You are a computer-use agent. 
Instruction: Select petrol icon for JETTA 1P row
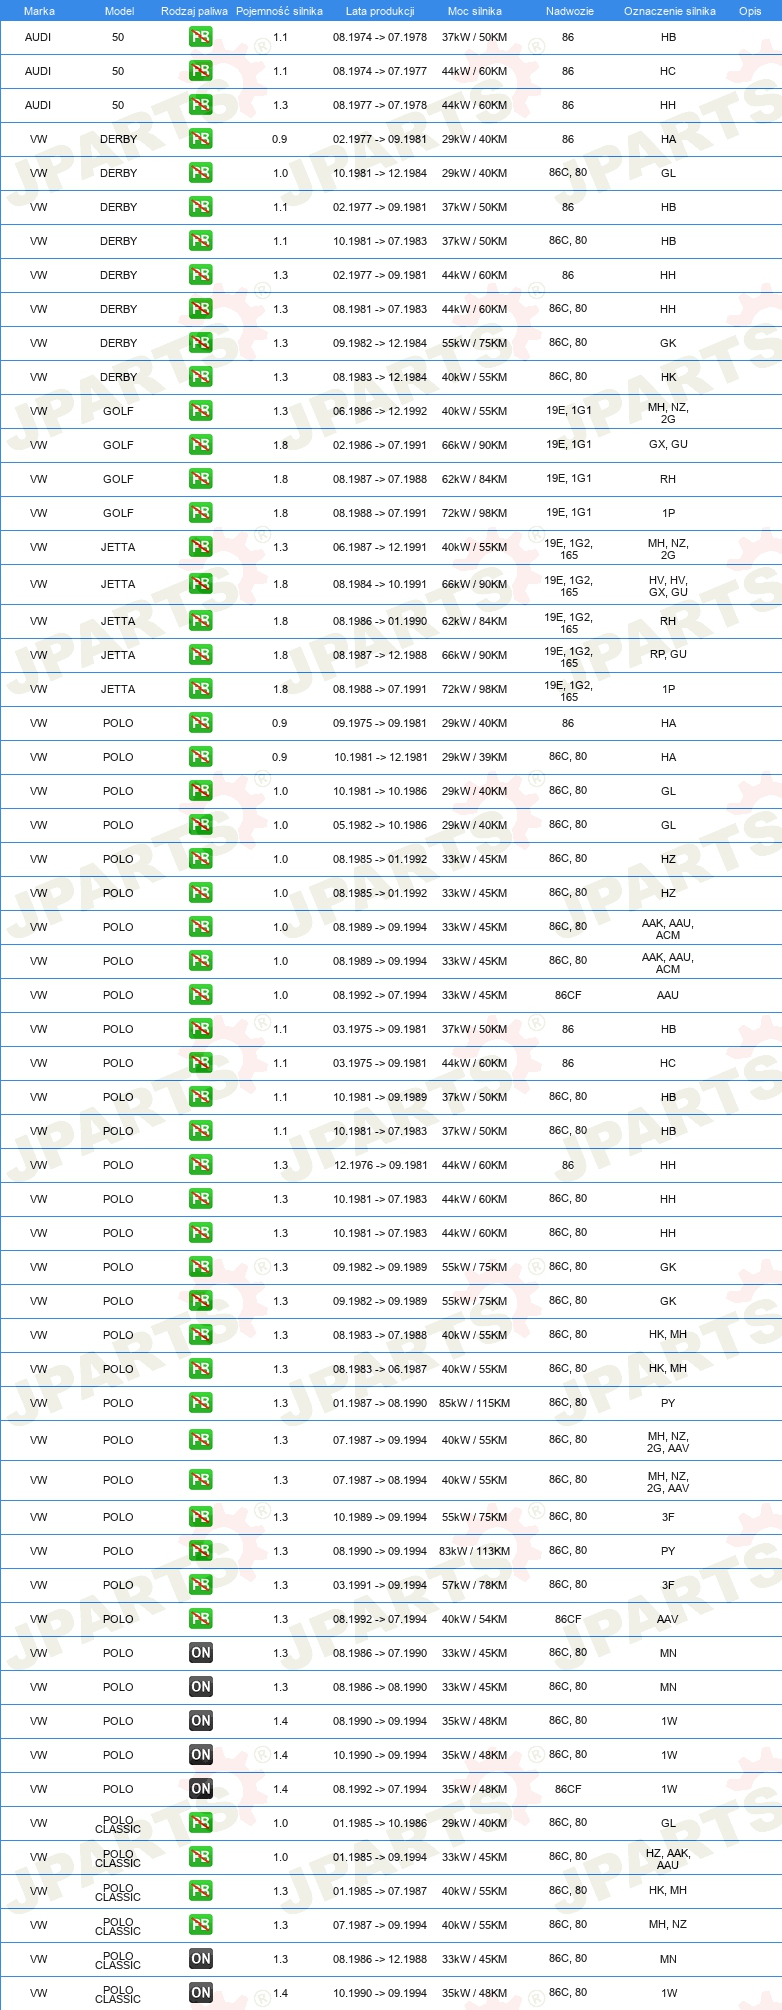pos(200,689)
